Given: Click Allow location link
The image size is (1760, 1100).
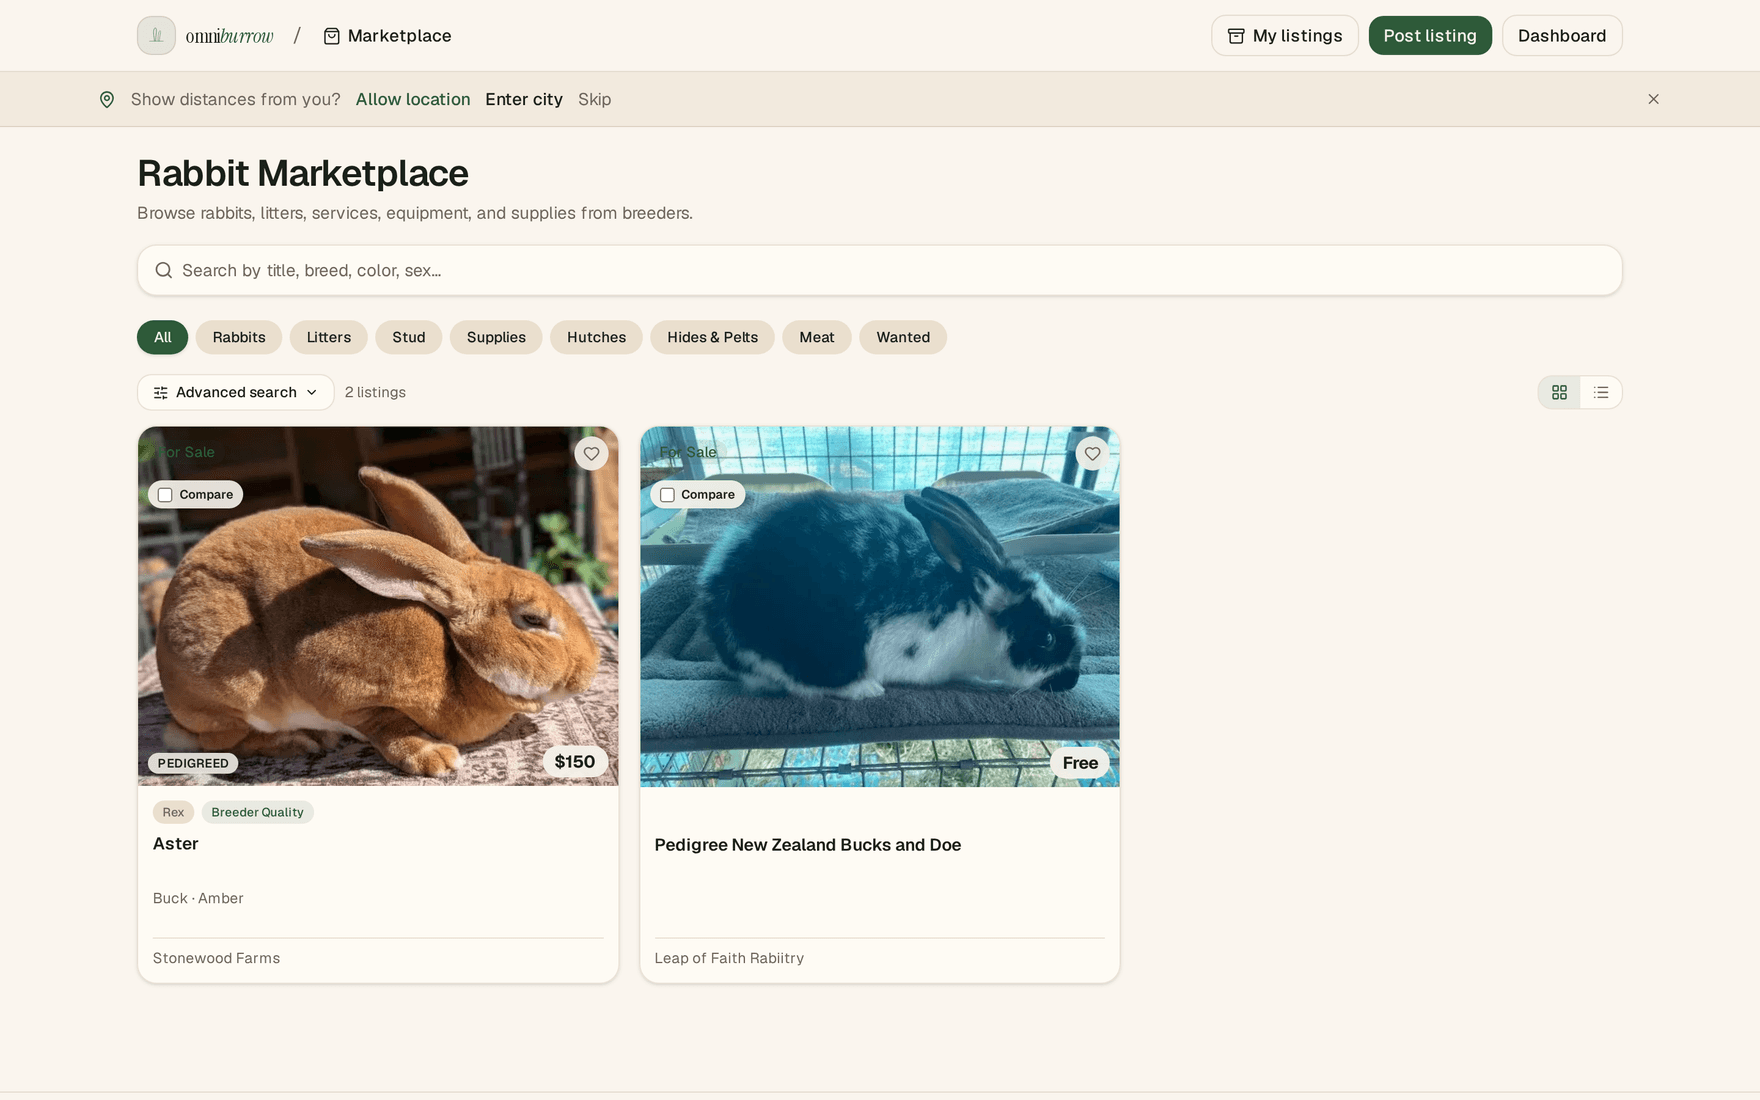Looking at the screenshot, I should tap(413, 99).
